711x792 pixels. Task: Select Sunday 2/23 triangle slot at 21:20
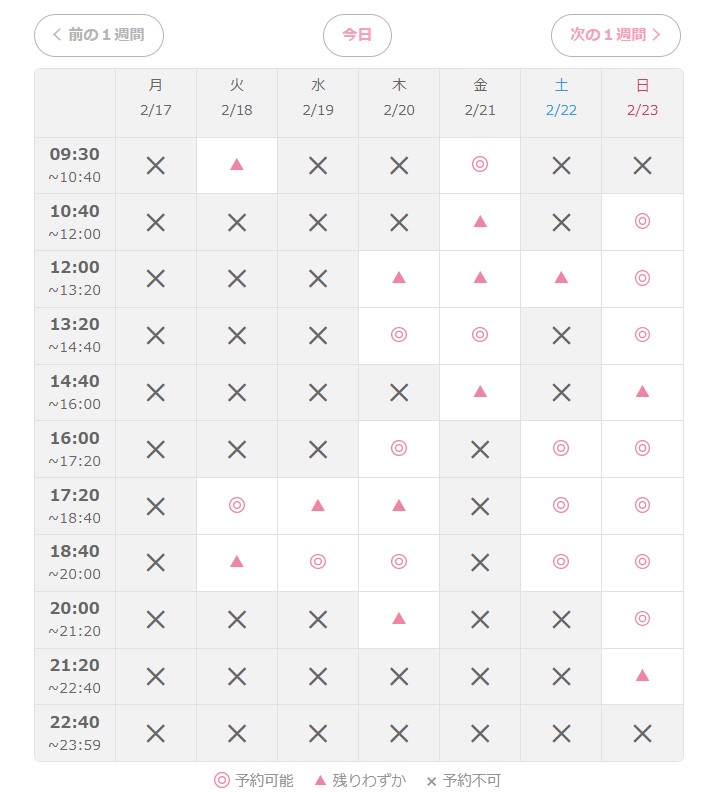(642, 676)
